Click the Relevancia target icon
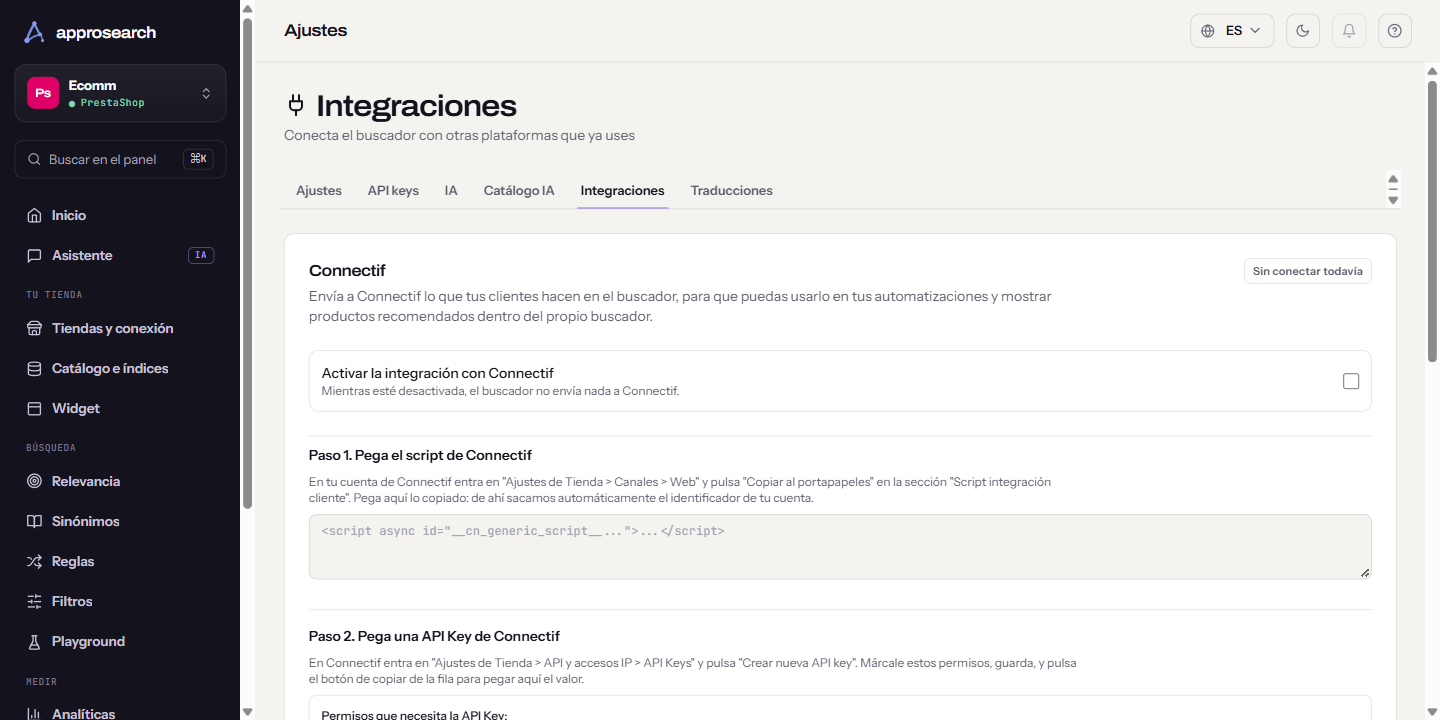This screenshot has width=1440, height=720. 34,481
